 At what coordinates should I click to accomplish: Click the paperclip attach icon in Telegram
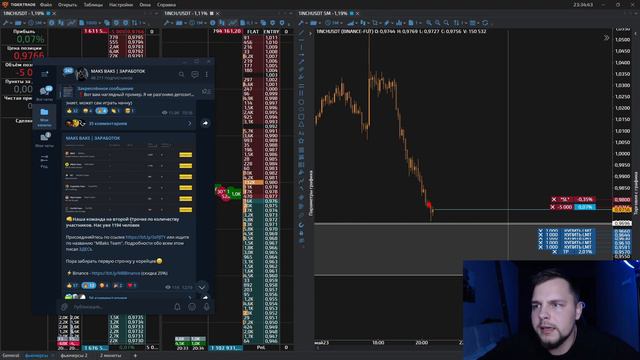64,307
